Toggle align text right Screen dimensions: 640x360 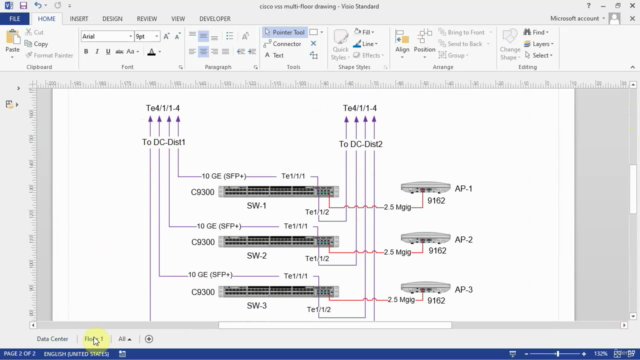click(214, 51)
